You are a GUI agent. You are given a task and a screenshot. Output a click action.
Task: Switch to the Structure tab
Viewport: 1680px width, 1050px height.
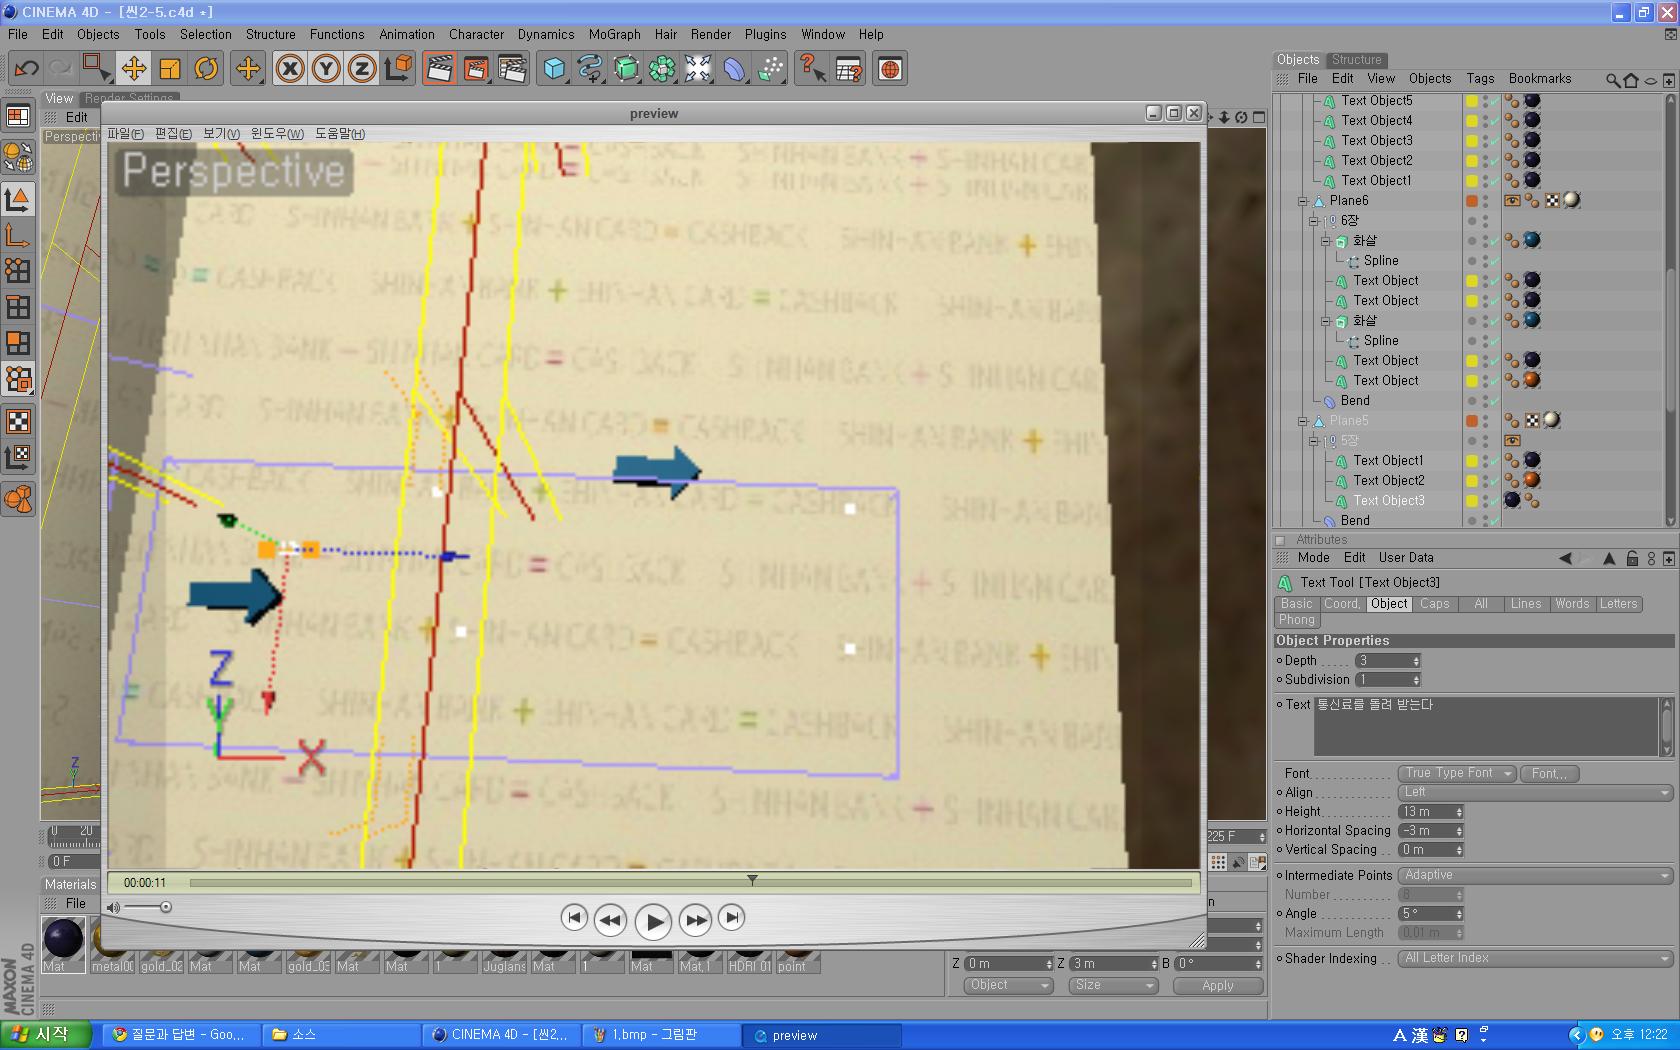(1356, 59)
